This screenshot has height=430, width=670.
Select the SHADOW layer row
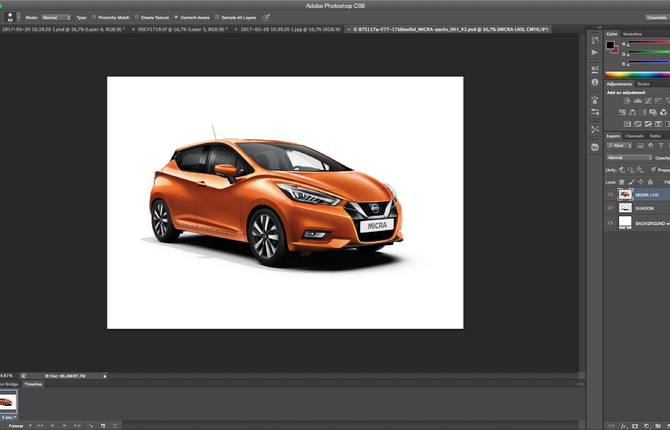tap(637, 208)
